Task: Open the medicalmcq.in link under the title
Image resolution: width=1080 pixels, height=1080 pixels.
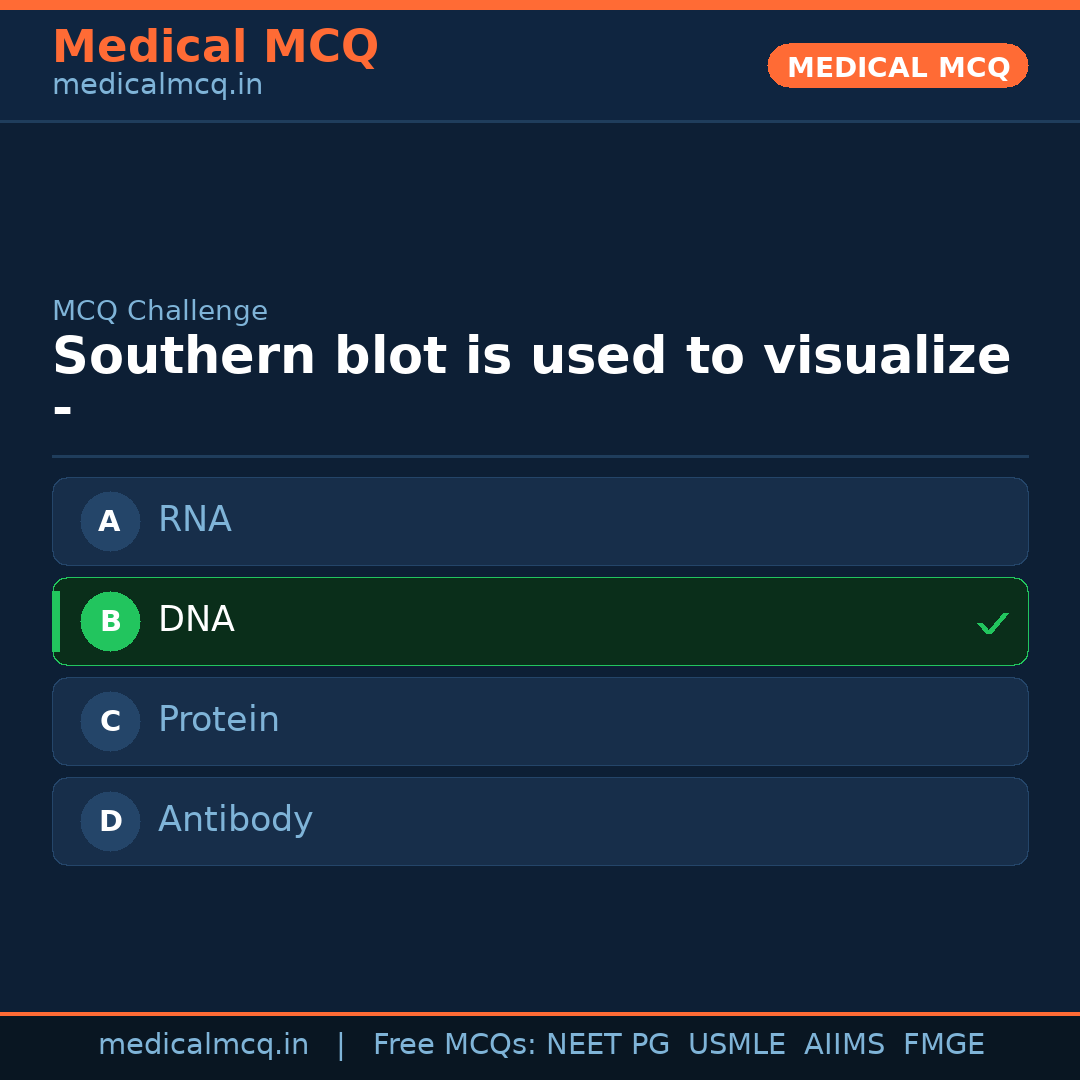Action: point(157,86)
